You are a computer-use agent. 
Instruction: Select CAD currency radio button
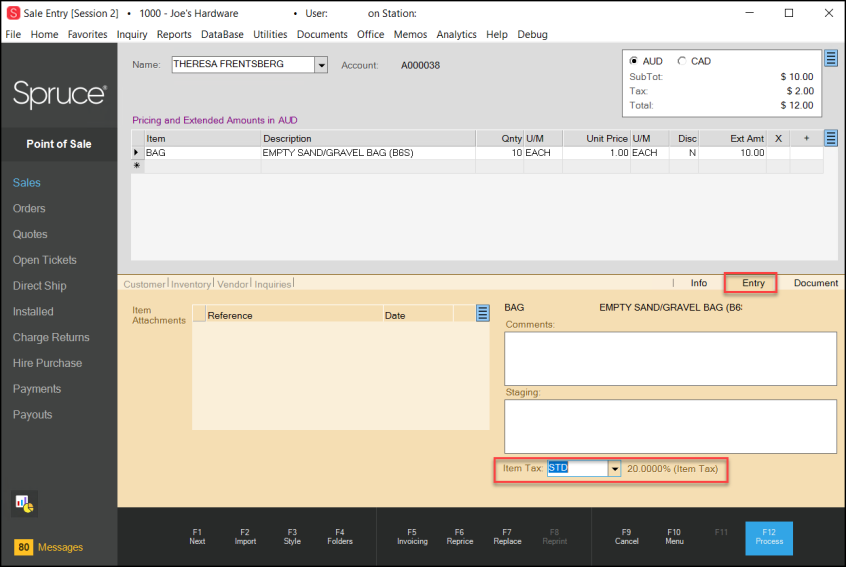(x=682, y=61)
